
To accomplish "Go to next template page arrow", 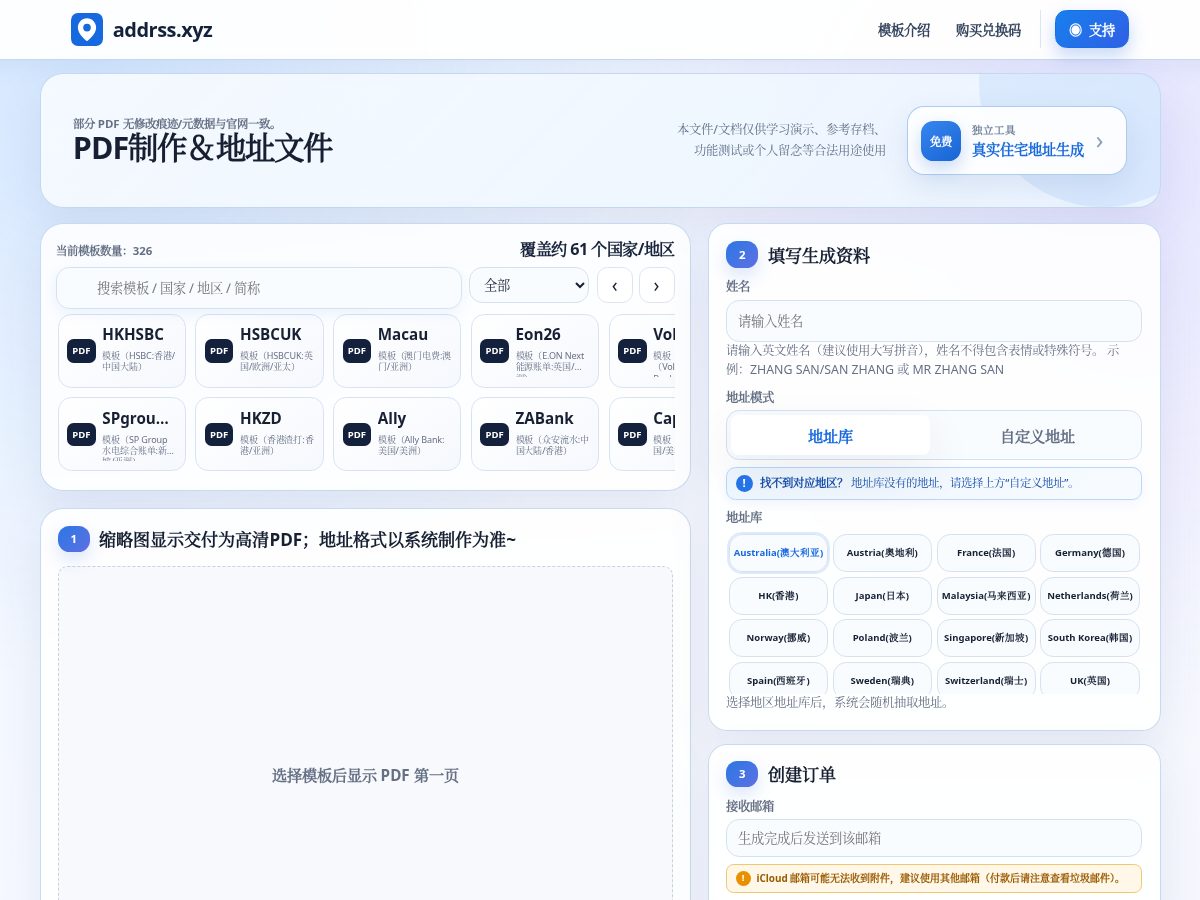I will pos(657,285).
